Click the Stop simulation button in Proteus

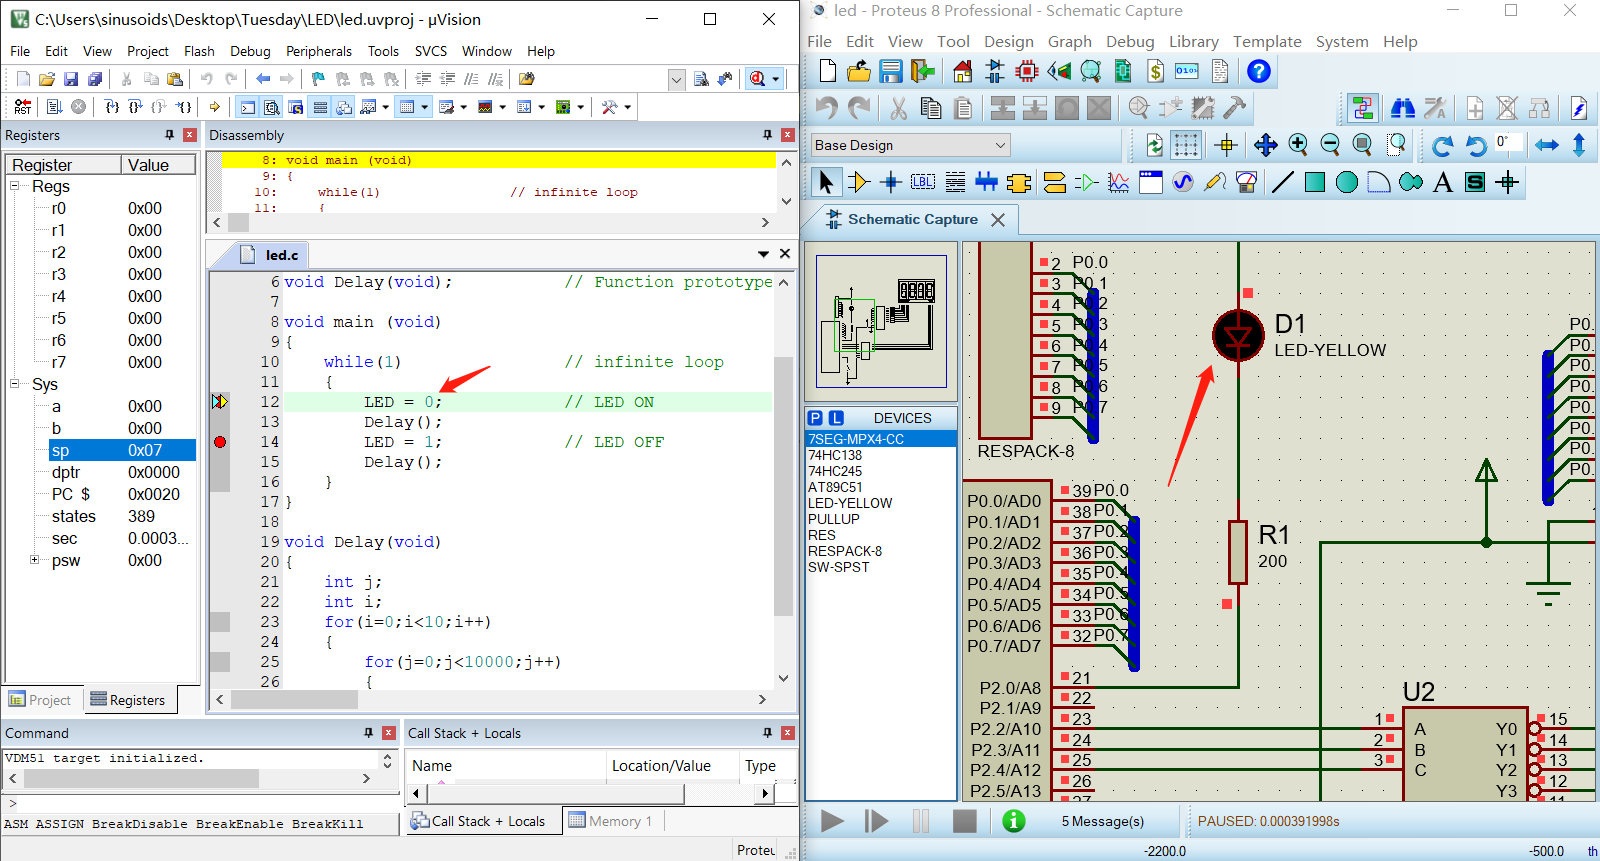click(964, 821)
